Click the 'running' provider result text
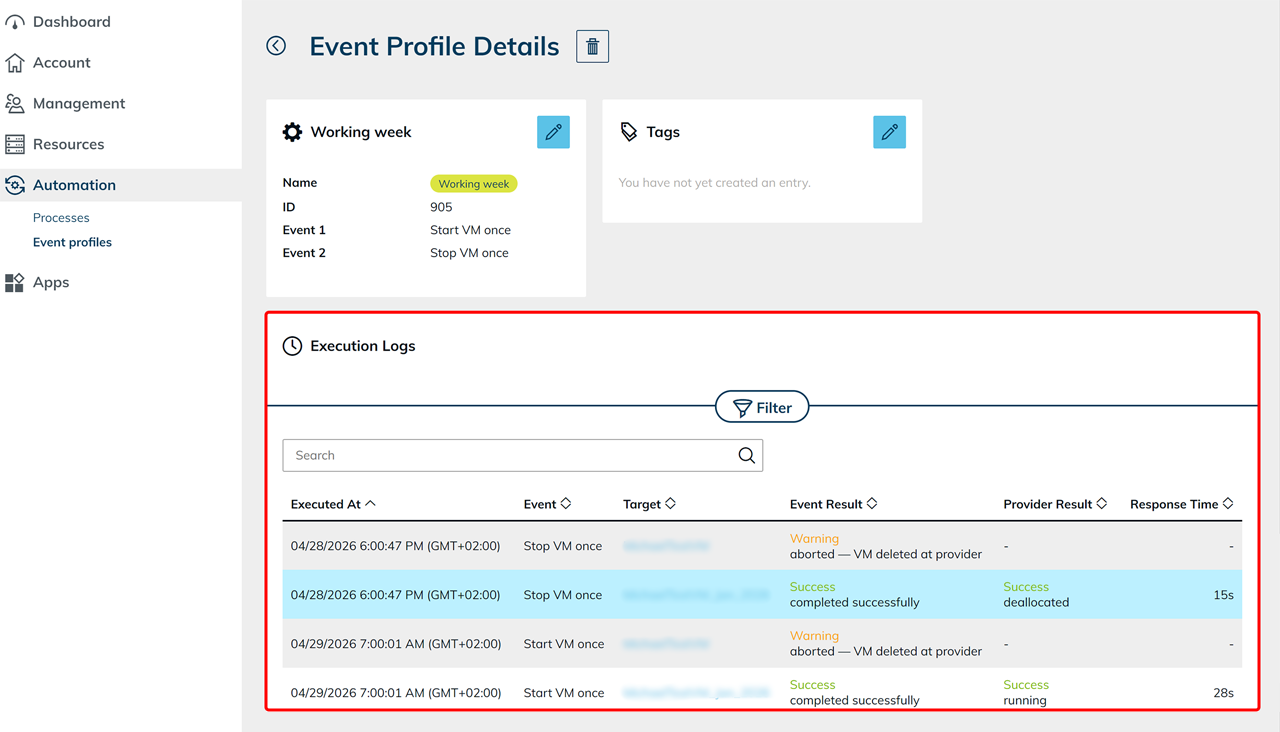1280x732 pixels. click(1025, 701)
